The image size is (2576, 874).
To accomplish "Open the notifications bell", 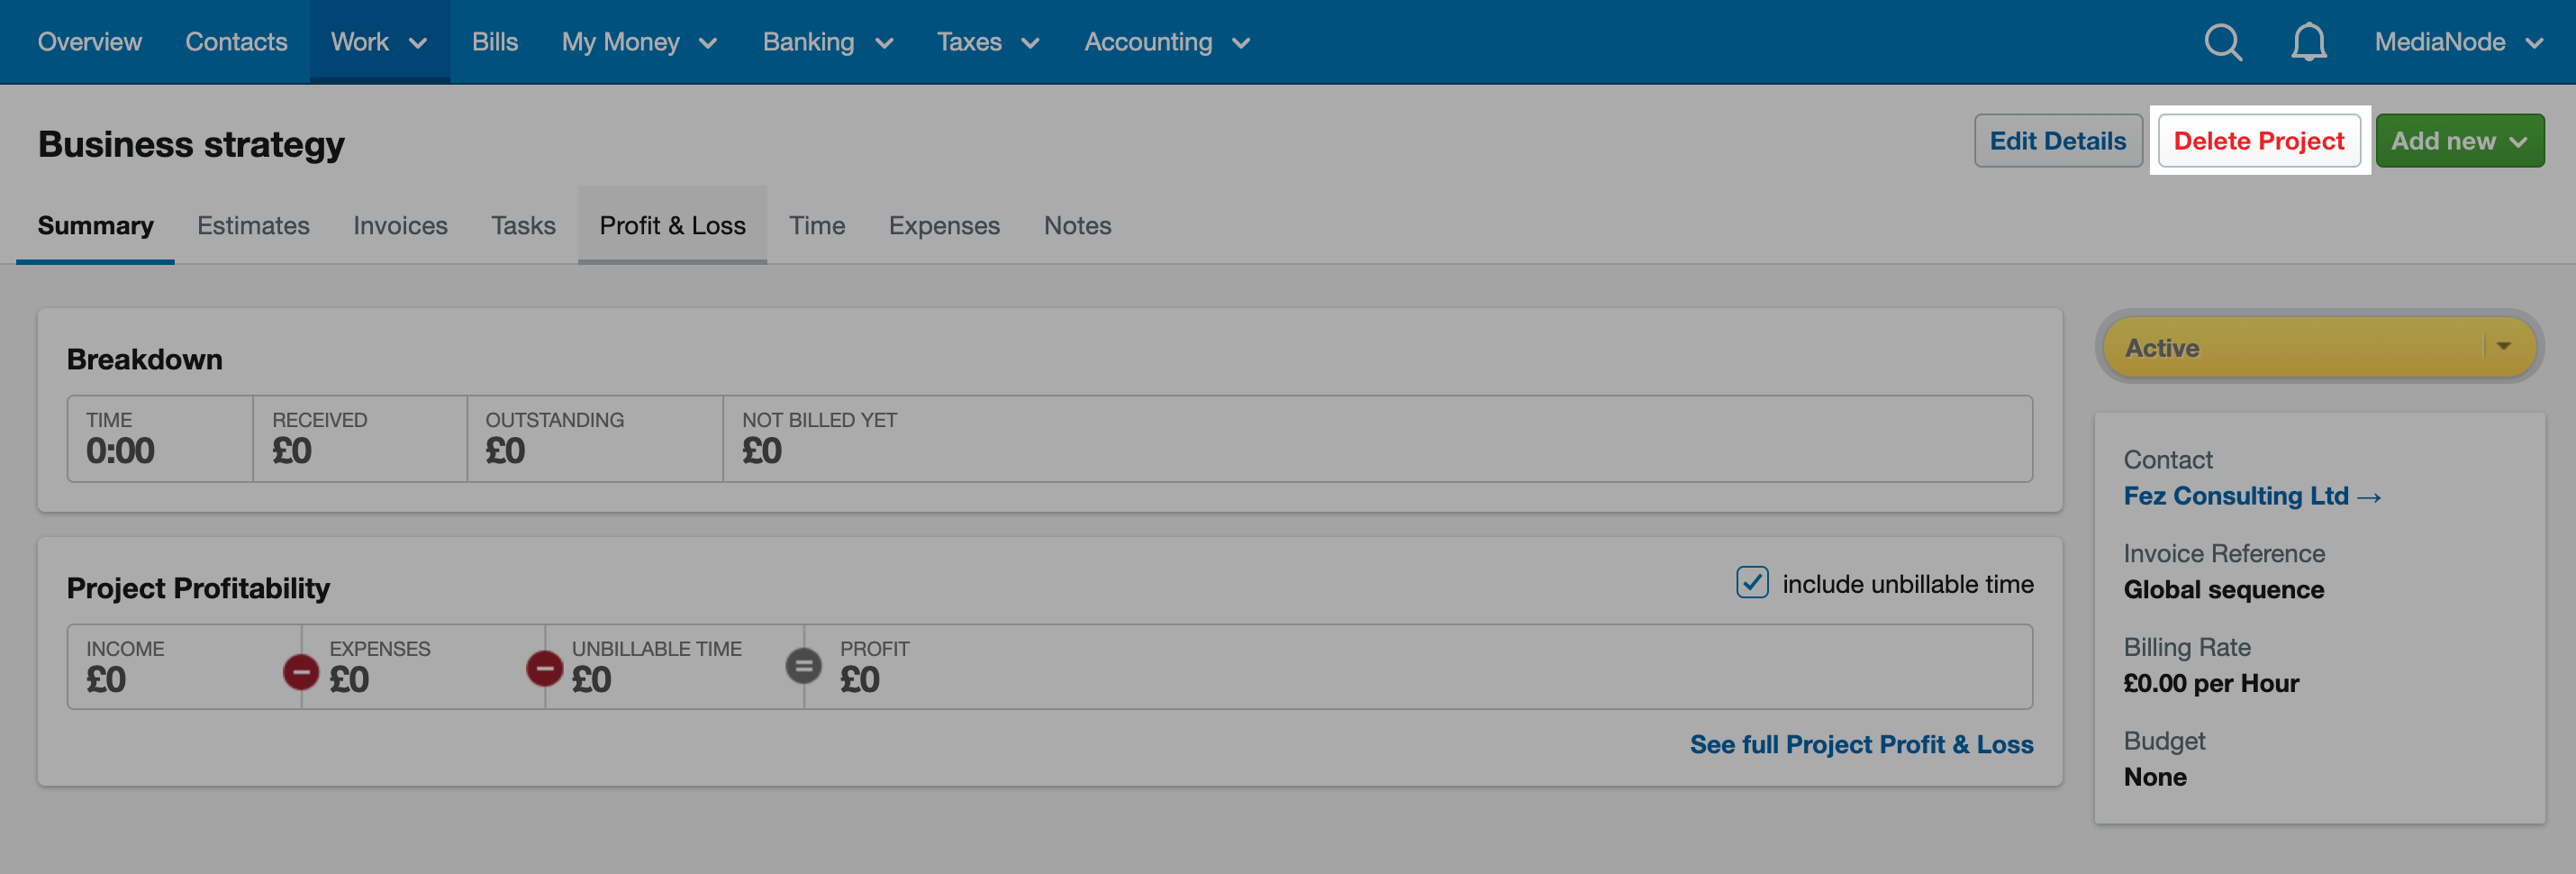I will coord(2308,42).
